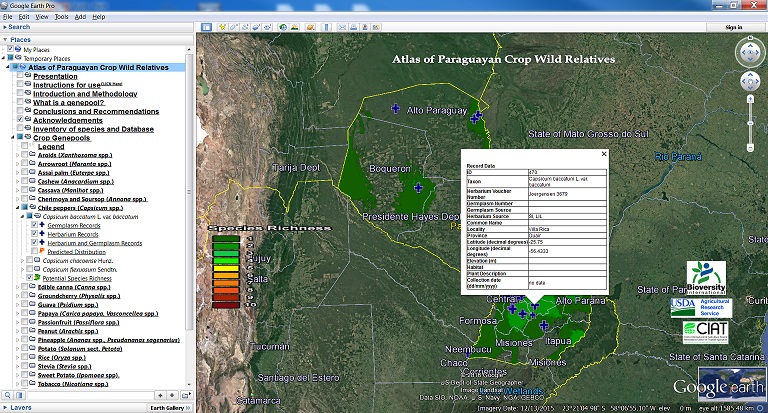Uncheck Herbarium and Germplasm Records checkbox
The image size is (768, 413).
click(x=34, y=243)
